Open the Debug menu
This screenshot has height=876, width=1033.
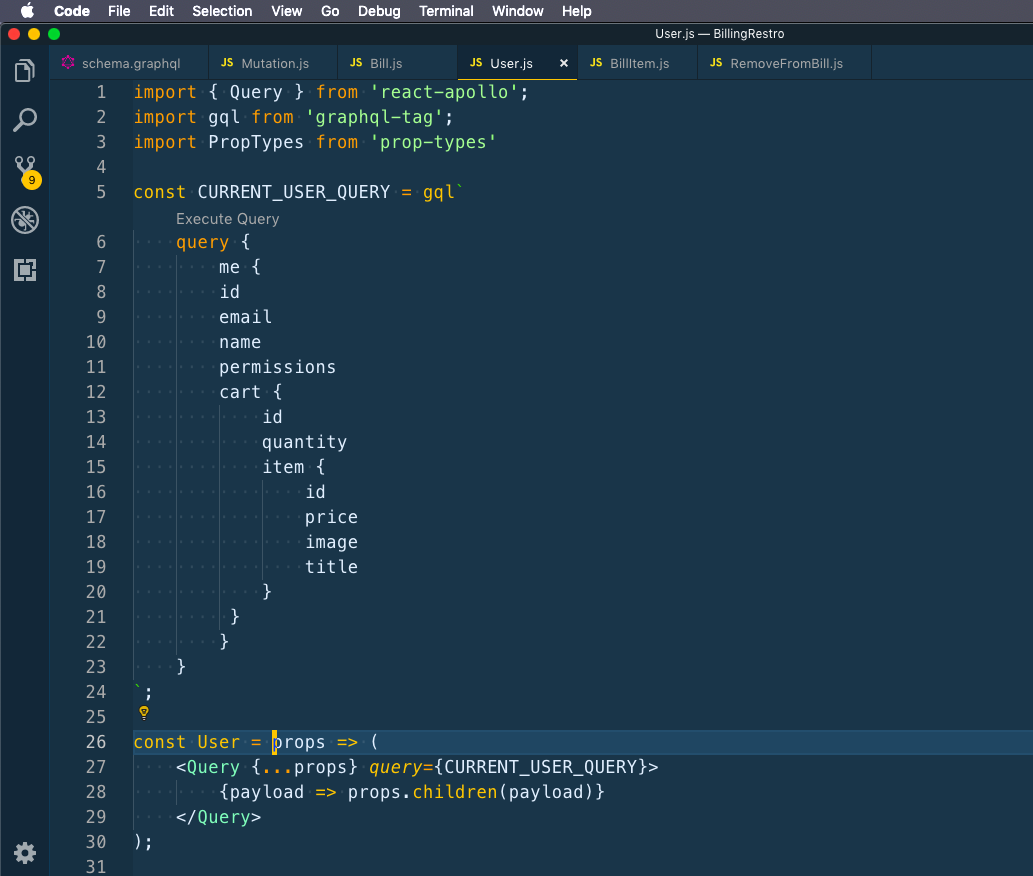[379, 11]
